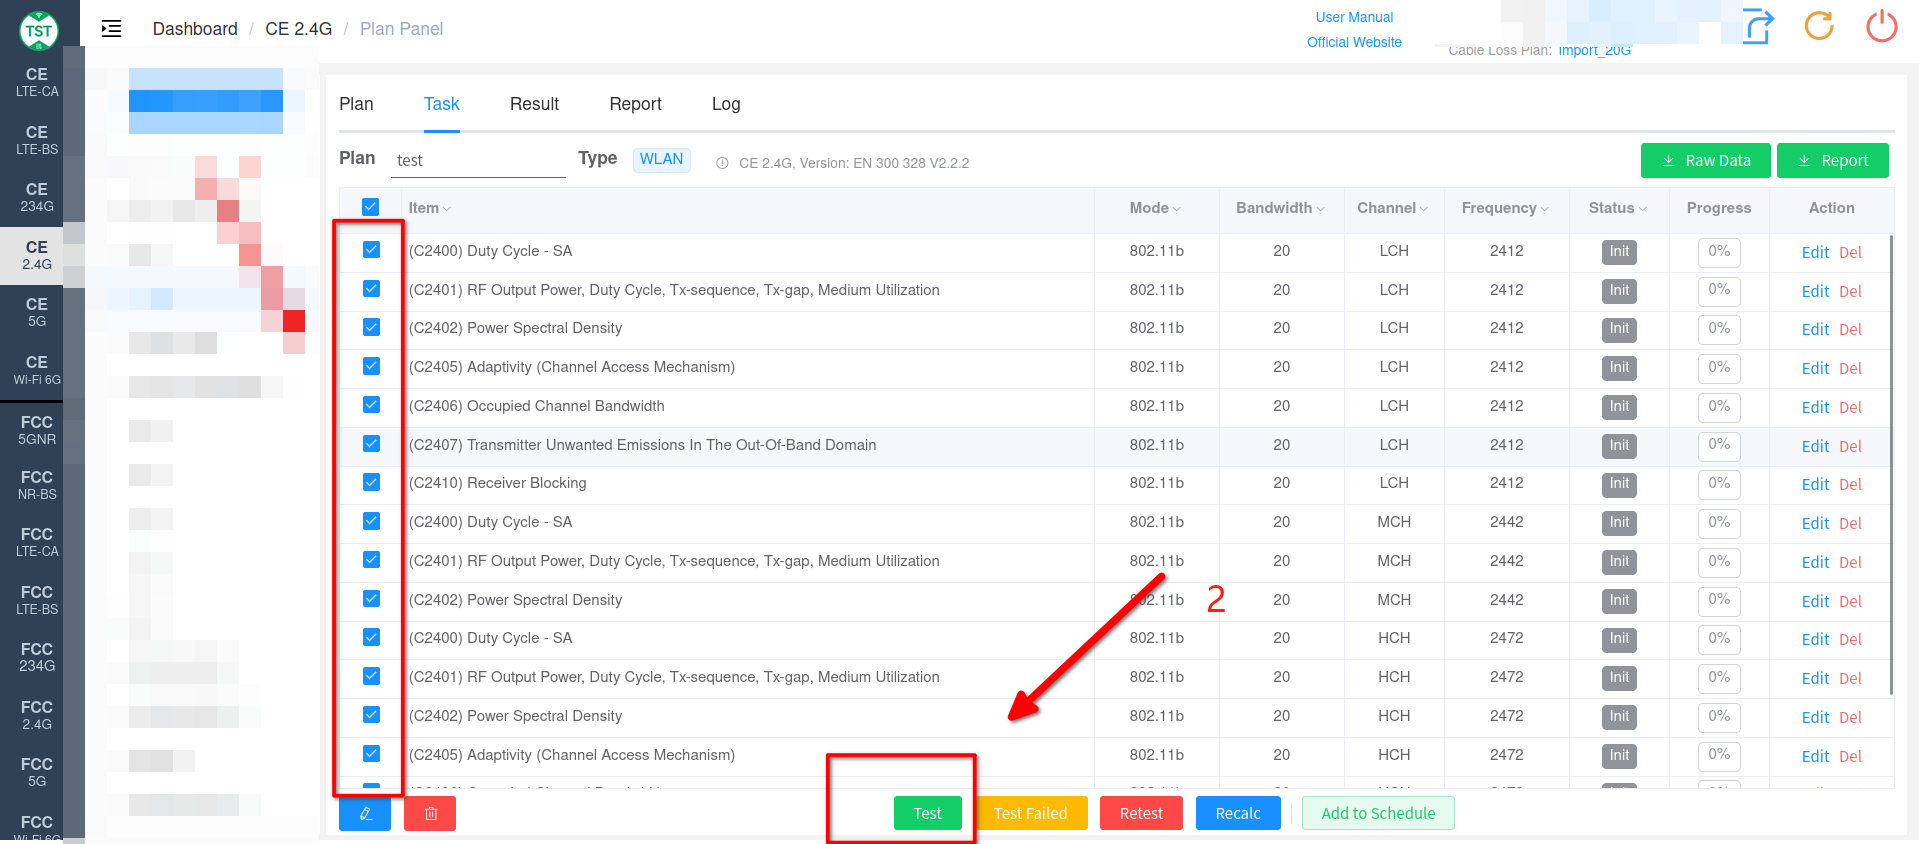
Task: Uncheck the first Duty Cycle - SA LCH row
Action: point(371,250)
